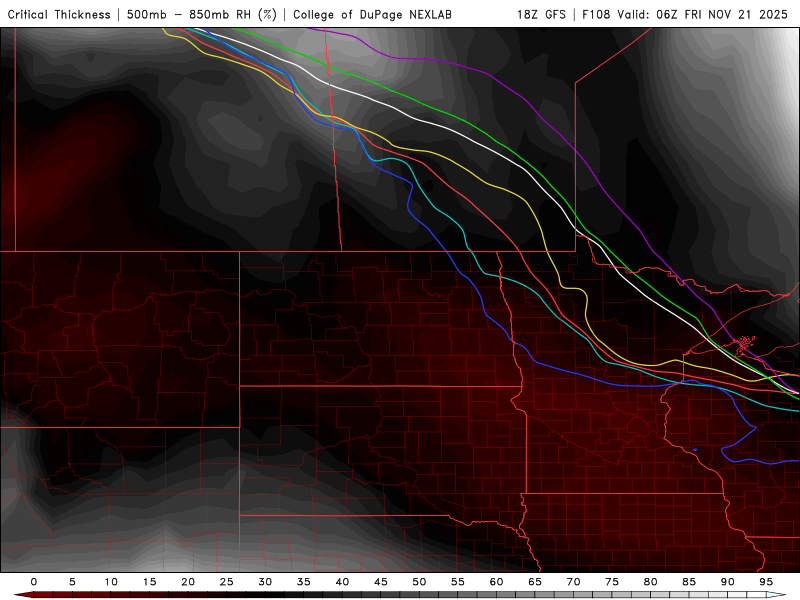Click the '40' colorbar tick label
This screenshot has width=800, height=600.
pos(342,582)
